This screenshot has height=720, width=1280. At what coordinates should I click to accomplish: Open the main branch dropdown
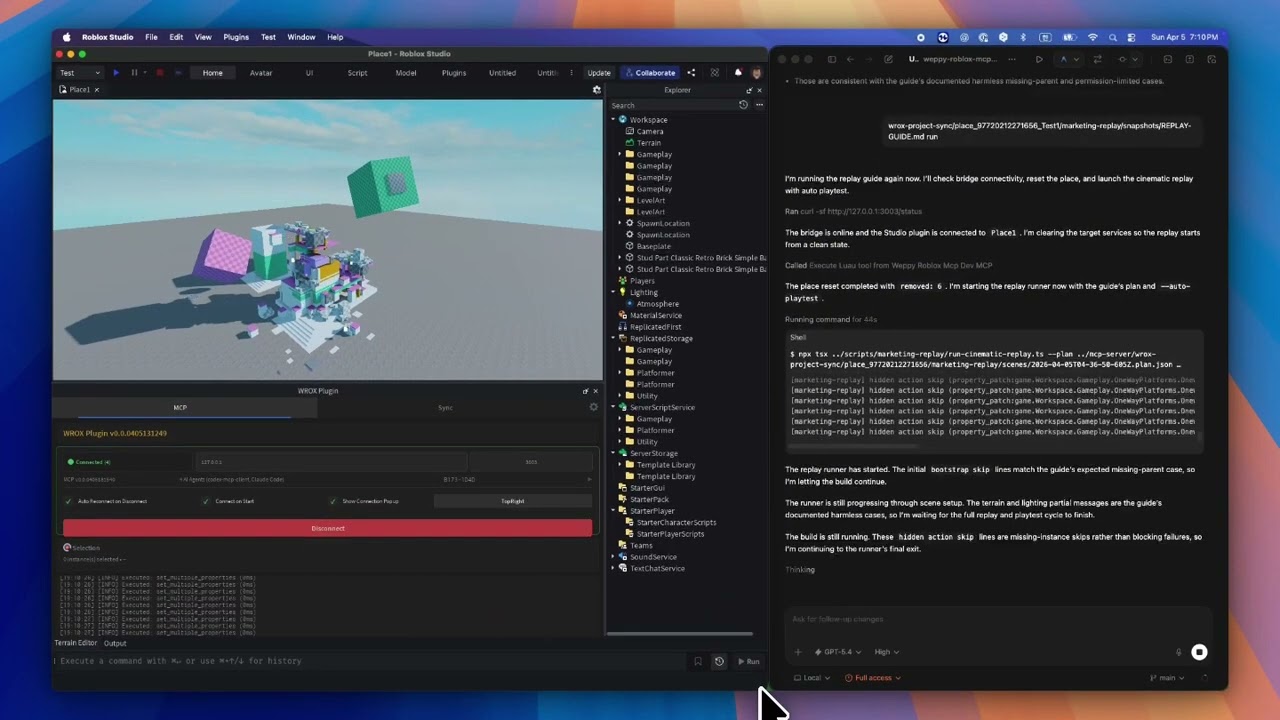(x=1168, y=678)
